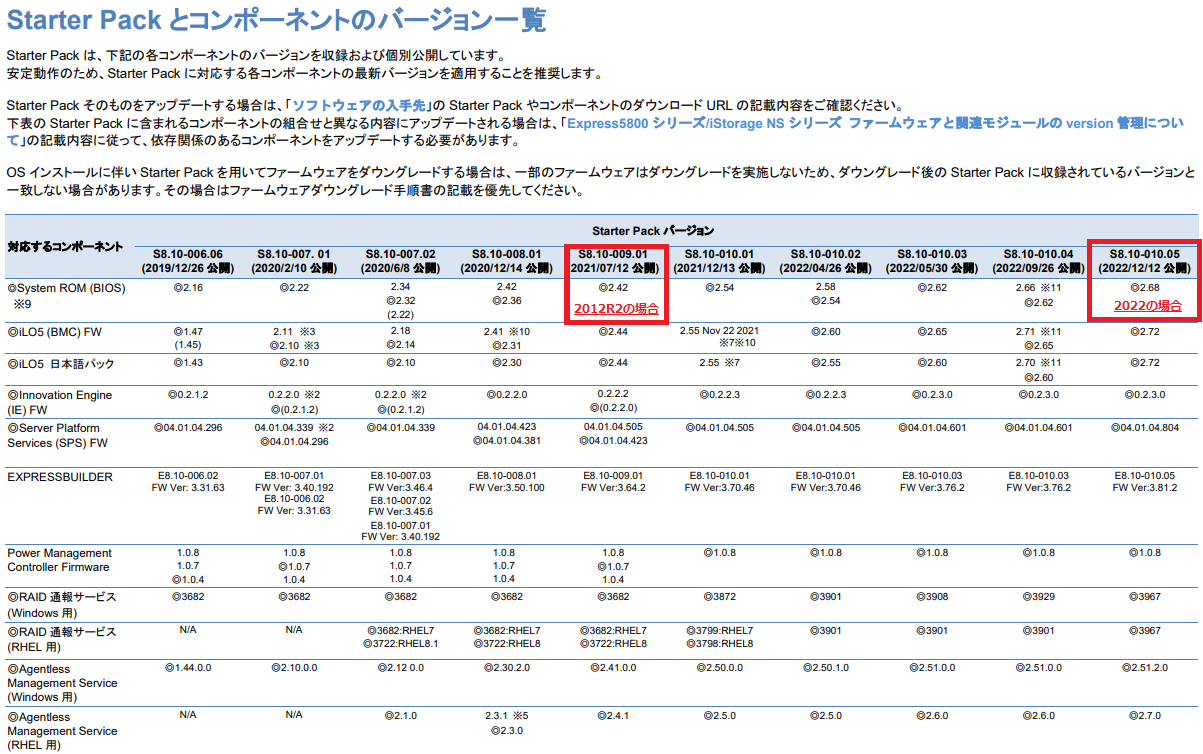Click the BIOS value 2.66 ※11
Screen dimensions: 1203x754
point(1038,287)
